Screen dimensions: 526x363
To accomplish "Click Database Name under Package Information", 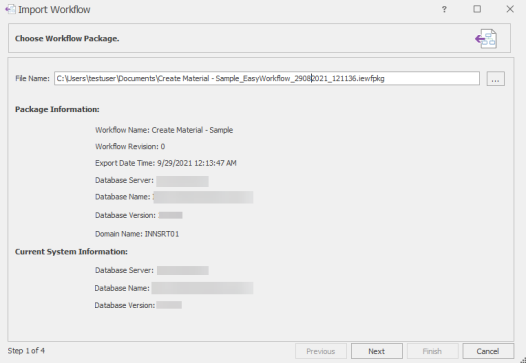I will coord(174,197).
